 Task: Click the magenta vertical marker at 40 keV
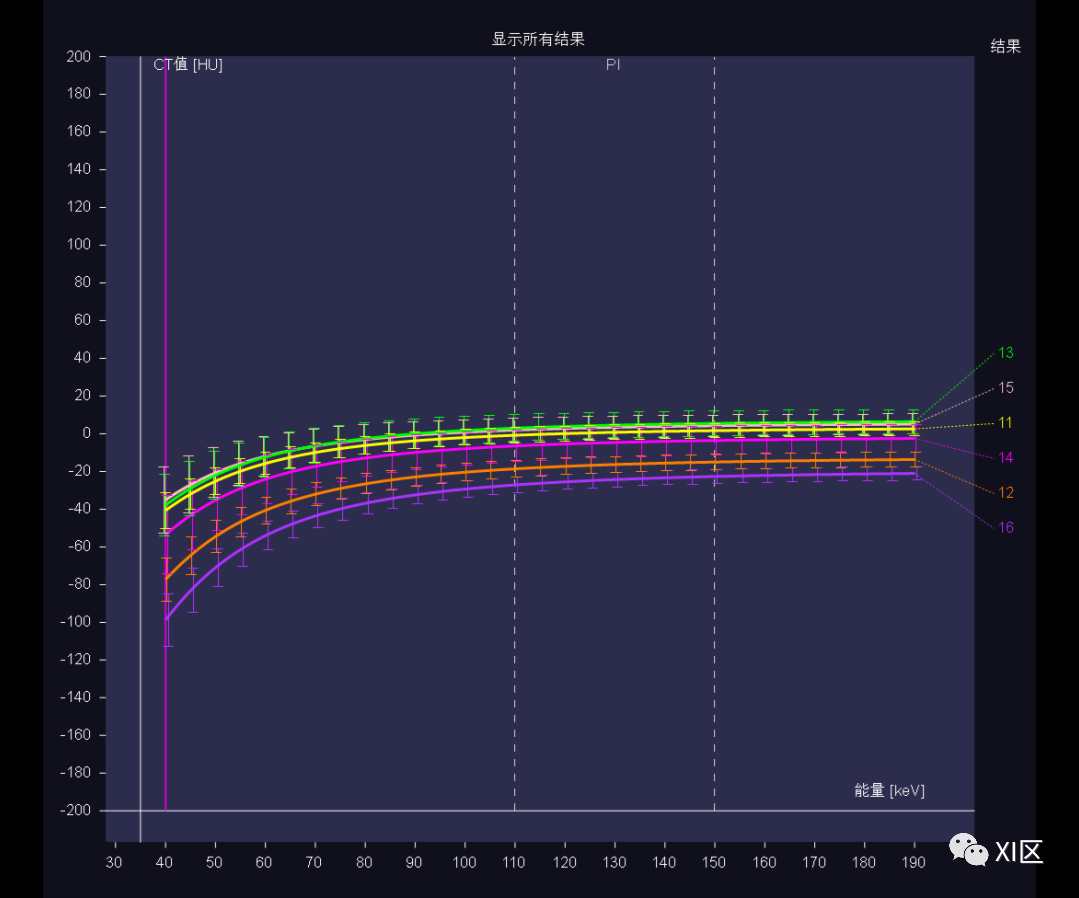click(165, 434)
